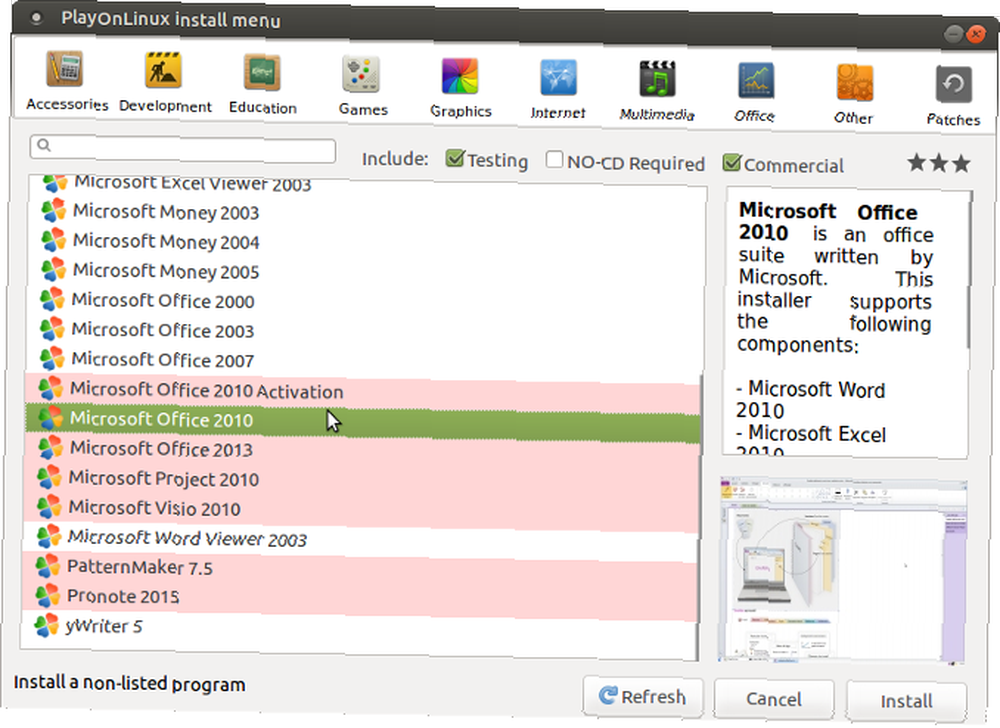The height and width of the screenshot is (728, 1000).
Task: Click Install a non-listed program link
Action: (x=129, y=683)
